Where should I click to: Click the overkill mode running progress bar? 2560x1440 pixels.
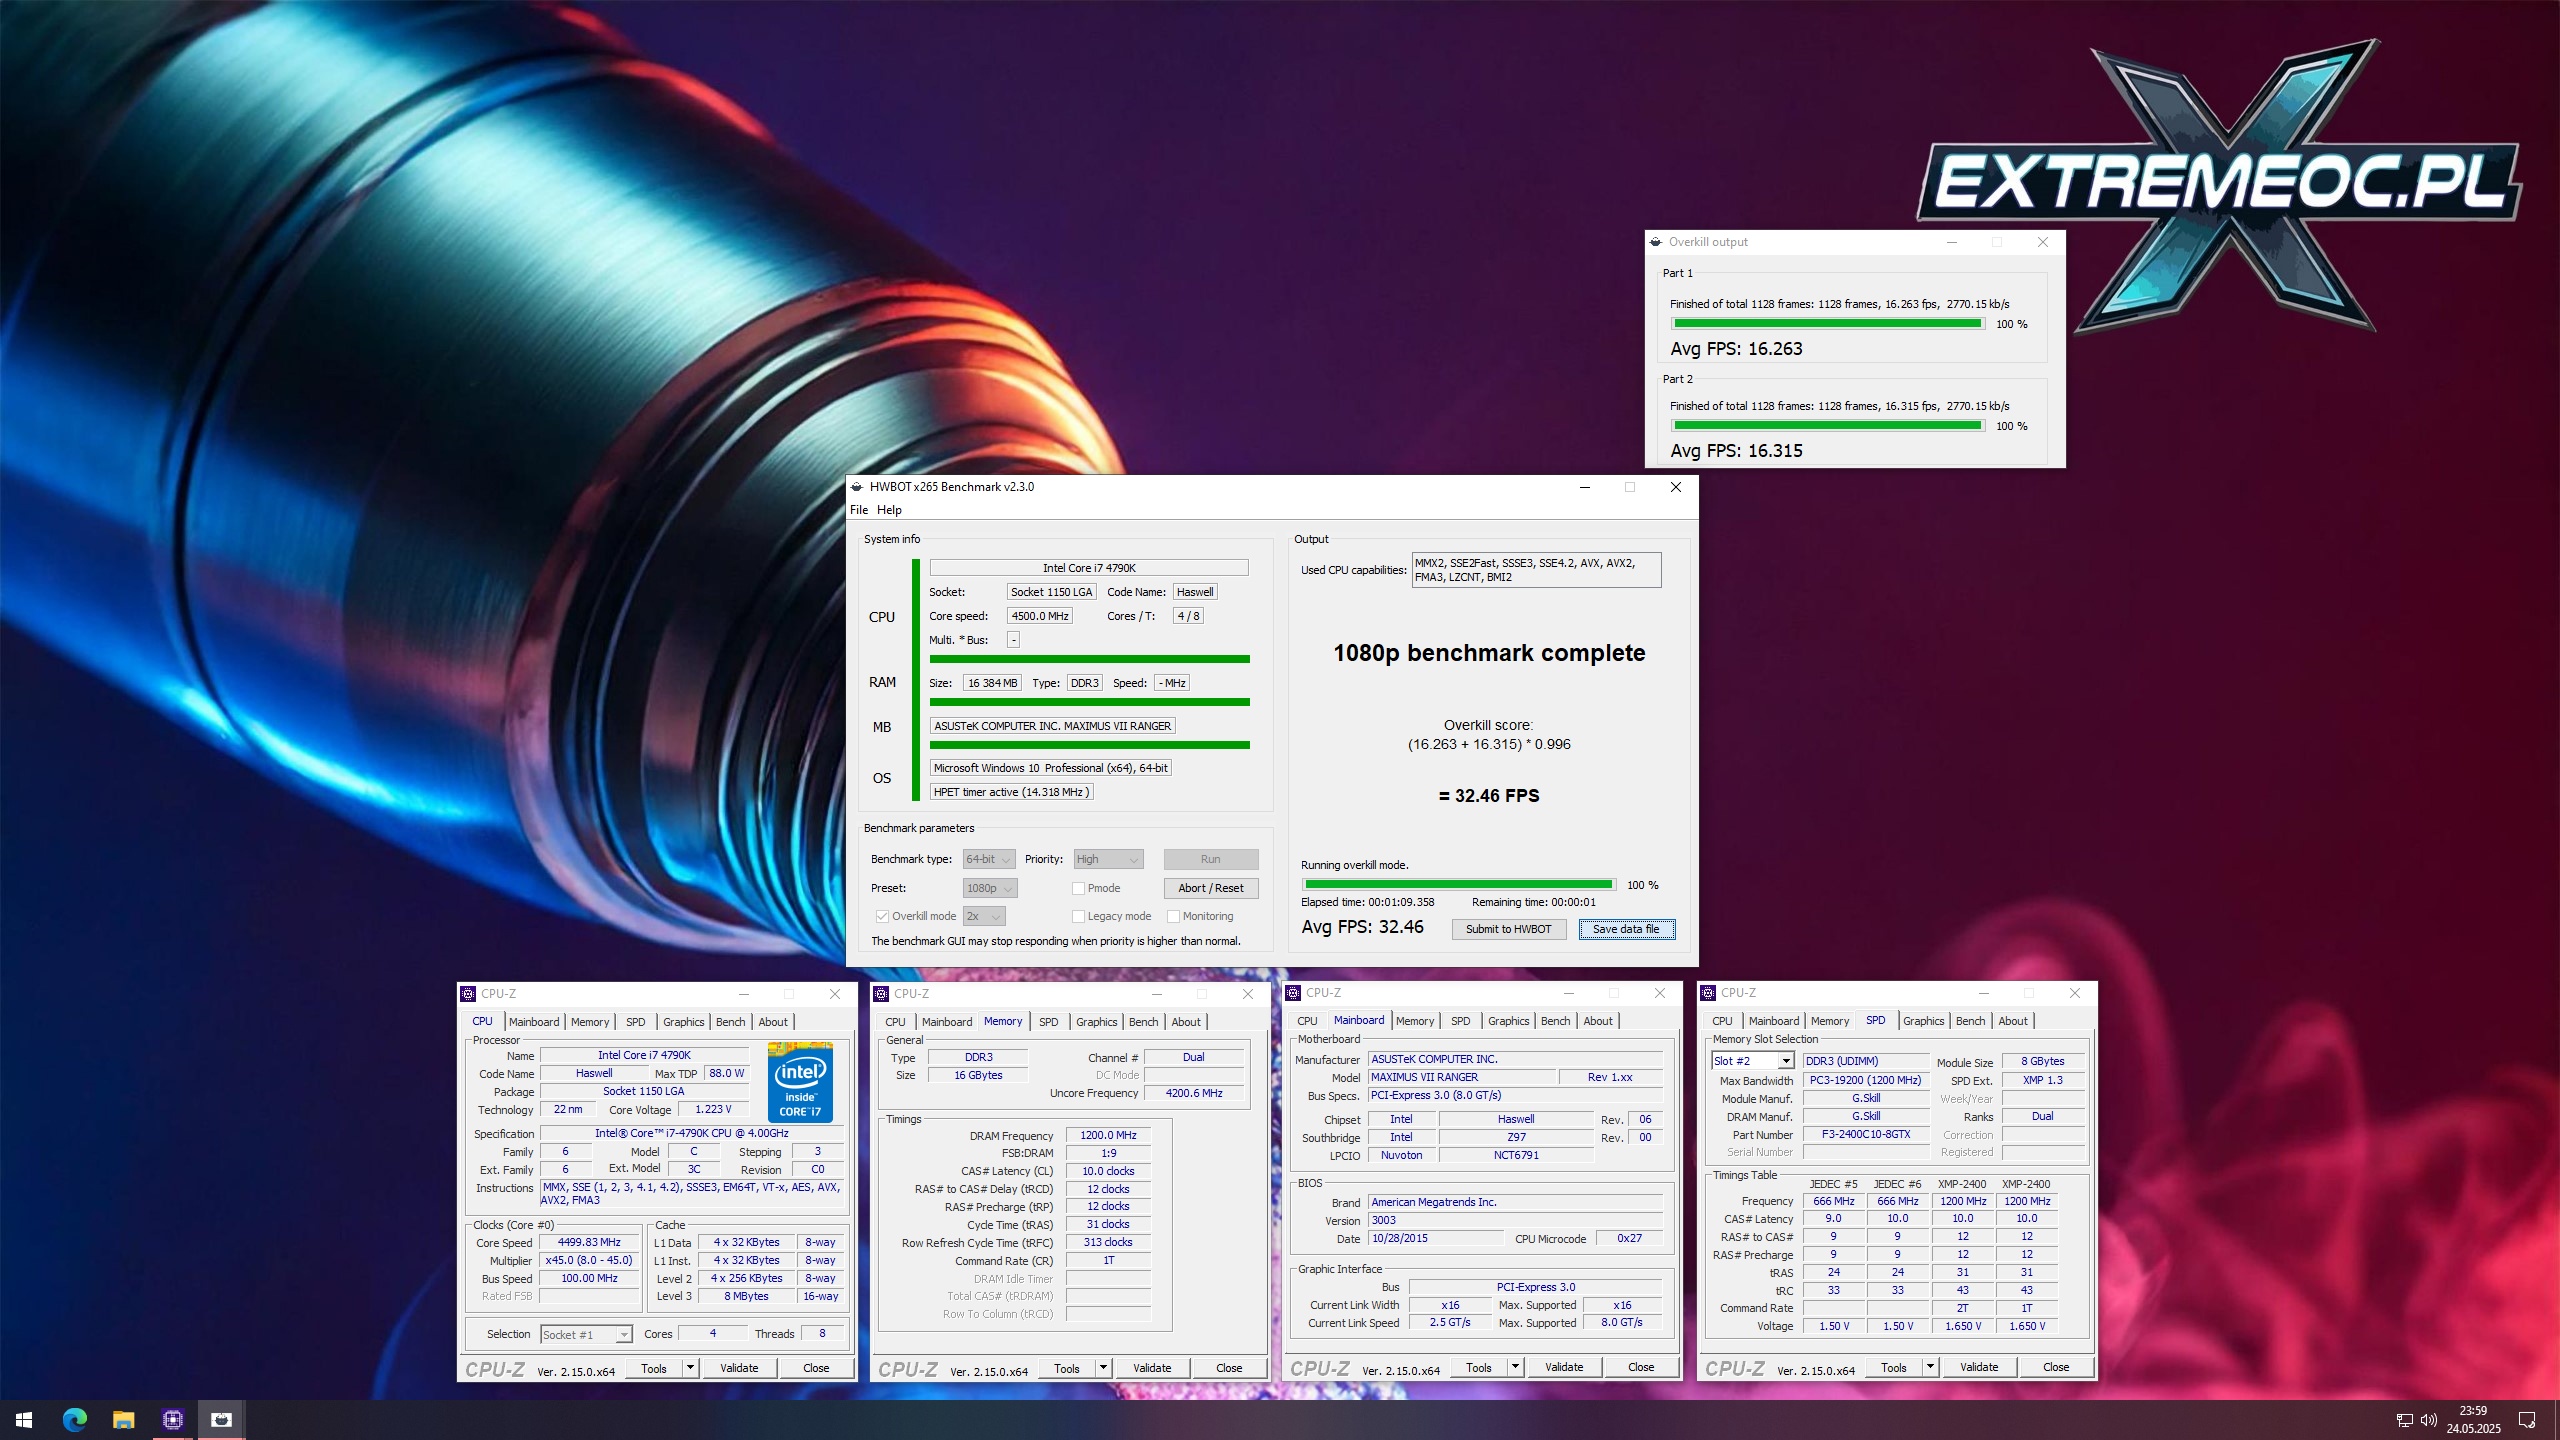1458,885
